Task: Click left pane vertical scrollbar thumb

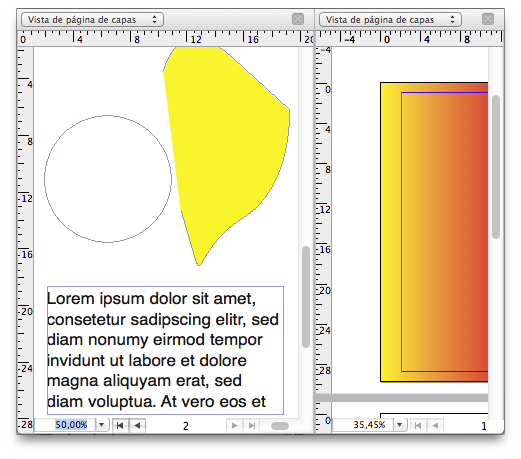Action: 306,297
